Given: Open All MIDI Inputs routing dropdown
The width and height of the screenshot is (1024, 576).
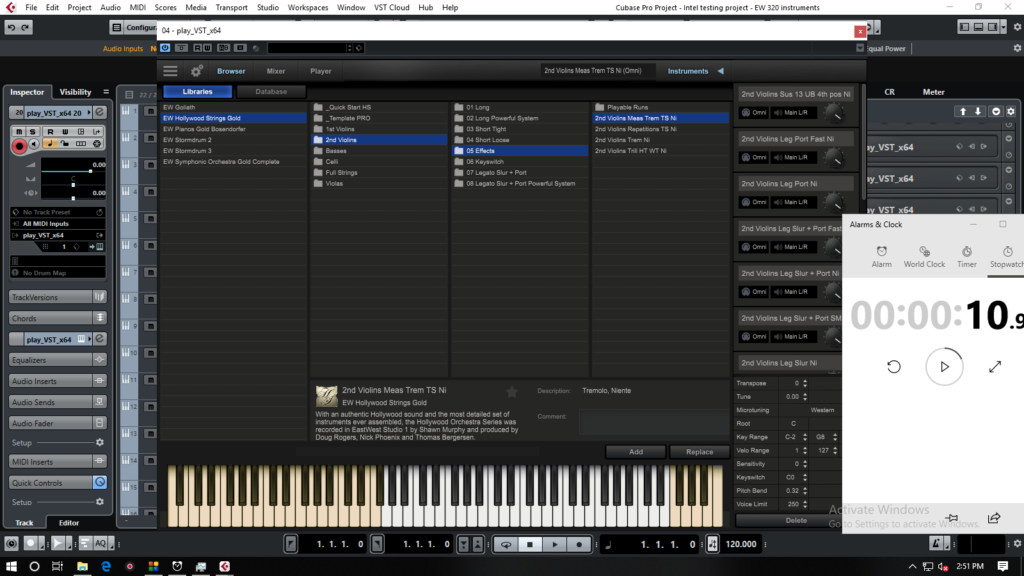Looking at the screenshot, I should pyautogui.click(x=57, y=223).
